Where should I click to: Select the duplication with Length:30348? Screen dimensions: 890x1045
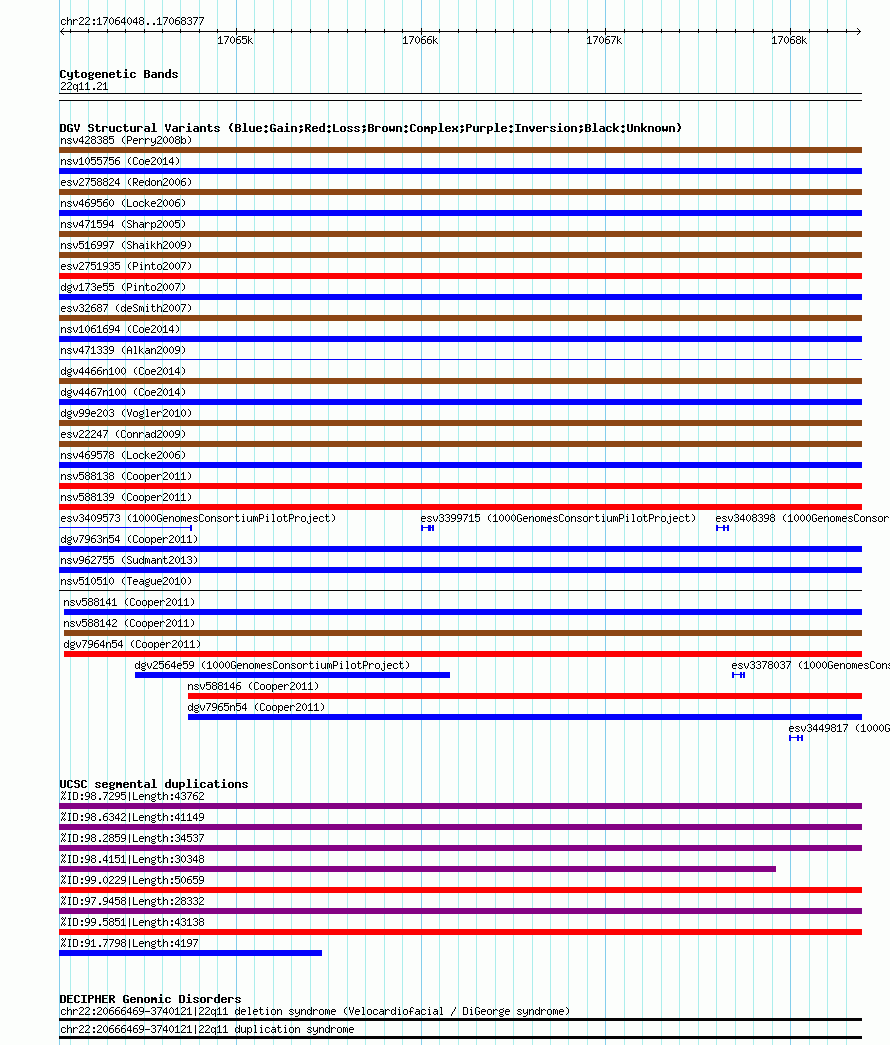point(417,869)
